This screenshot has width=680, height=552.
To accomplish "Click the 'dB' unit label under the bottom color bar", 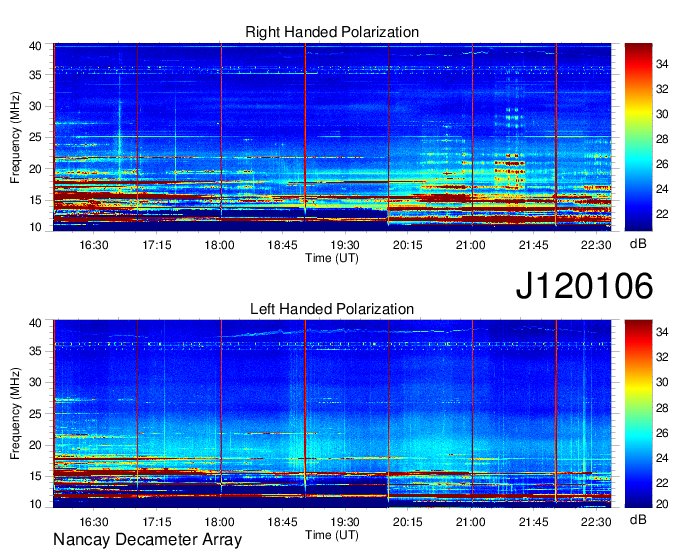I will (638, 519).
